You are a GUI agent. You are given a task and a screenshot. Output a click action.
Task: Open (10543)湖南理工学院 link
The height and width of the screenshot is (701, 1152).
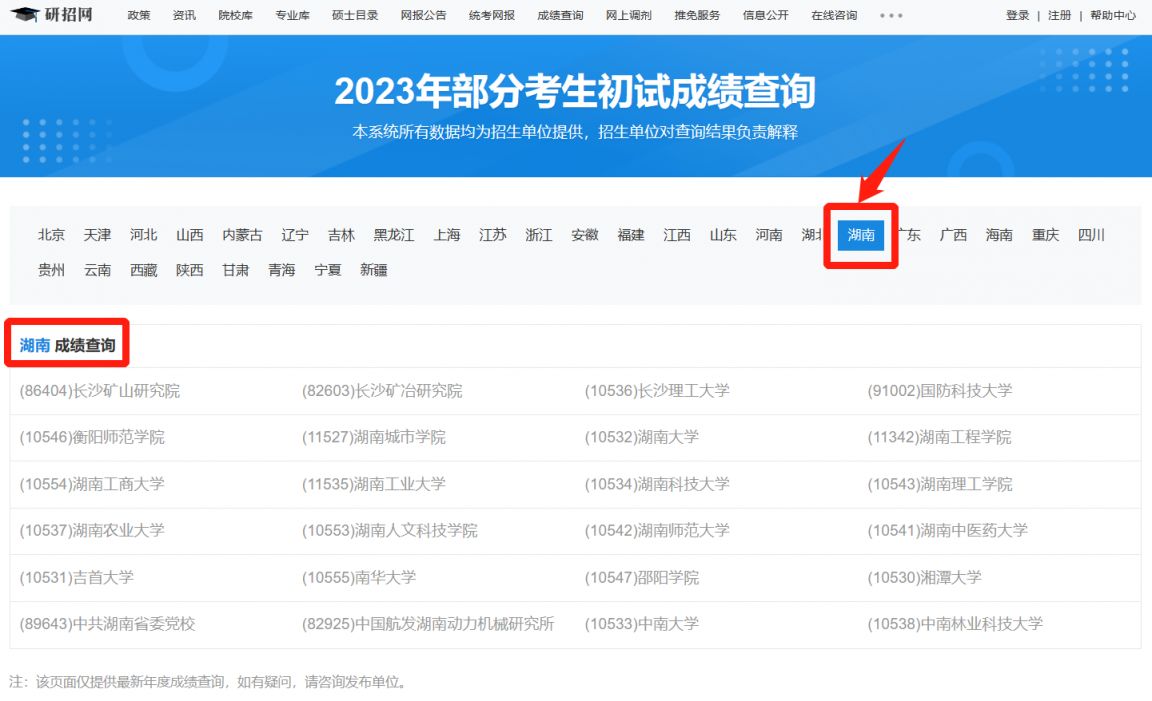[x=940, y=484]
